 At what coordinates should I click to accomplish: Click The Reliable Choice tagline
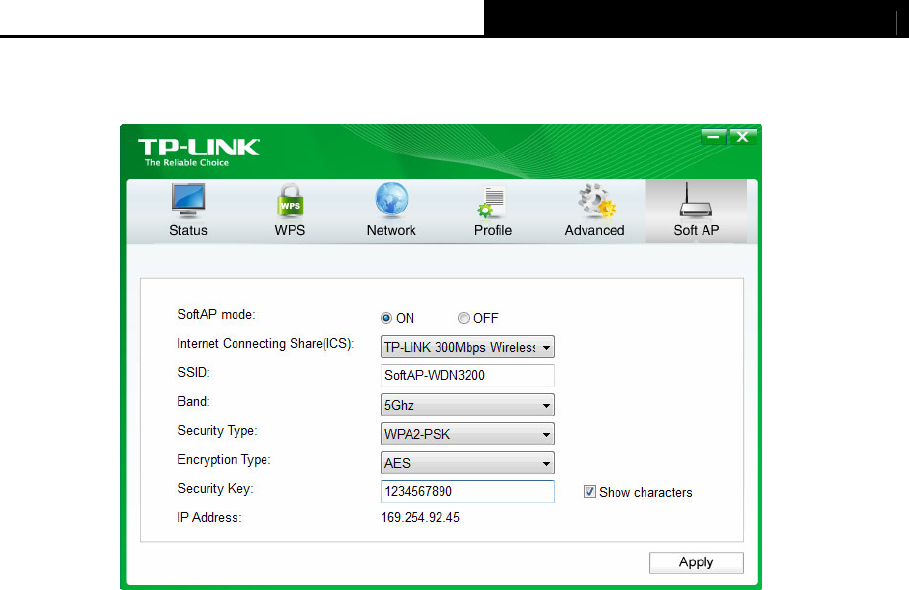pyautogui.click(x=187, y=163)
